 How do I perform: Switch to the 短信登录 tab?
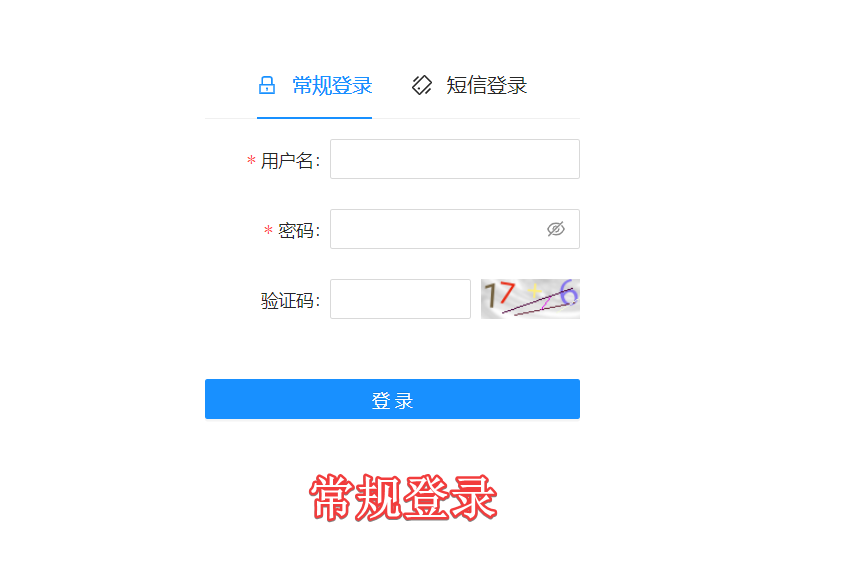(469, 85)
